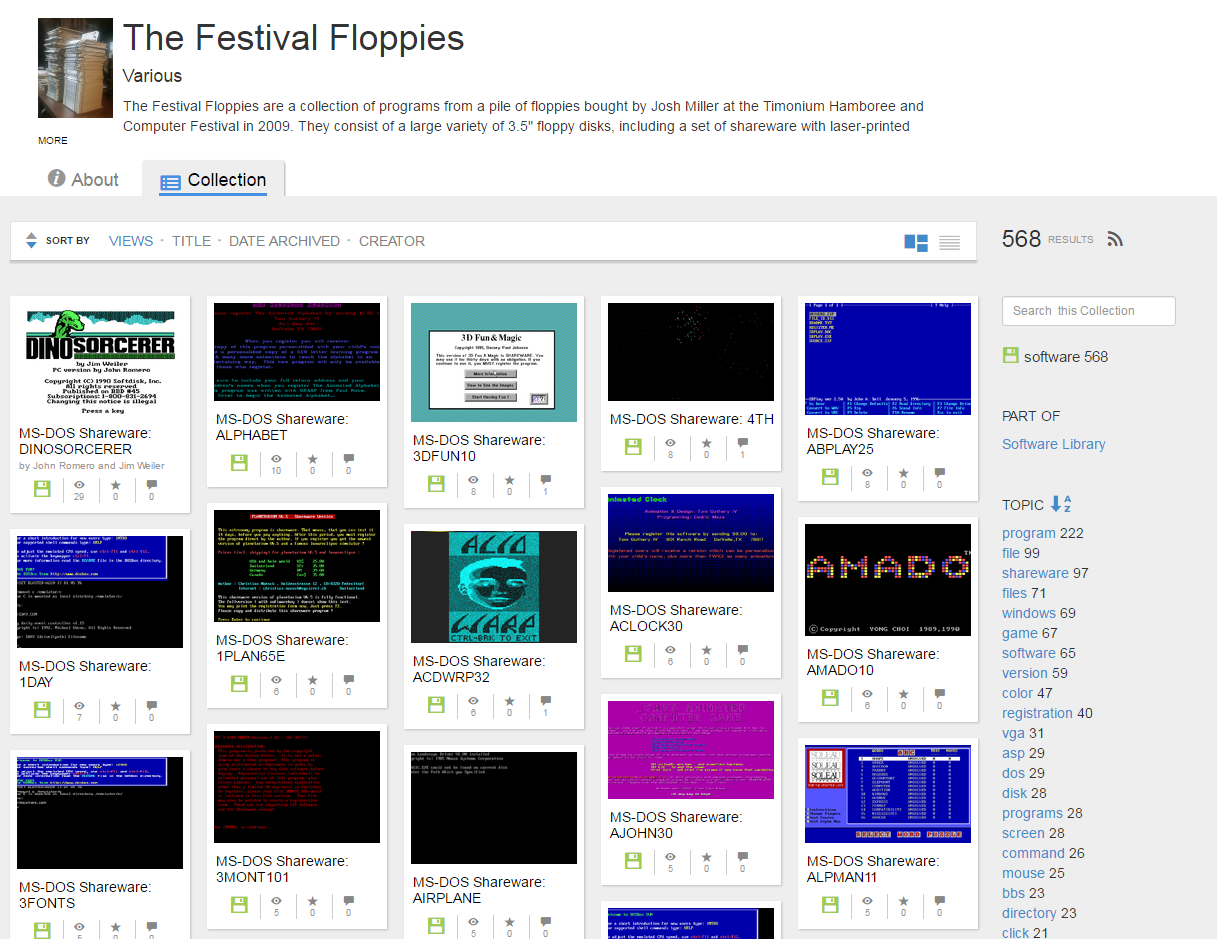Viewport: 1217px width, 939px height.
Task: Open the About tab
Action: (x=83, y=180)
